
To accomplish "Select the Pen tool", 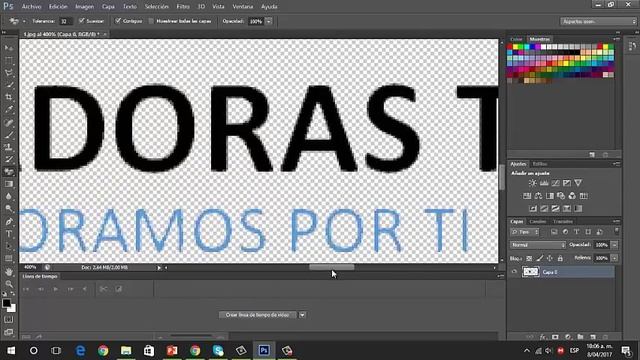I will coord(9,222).
